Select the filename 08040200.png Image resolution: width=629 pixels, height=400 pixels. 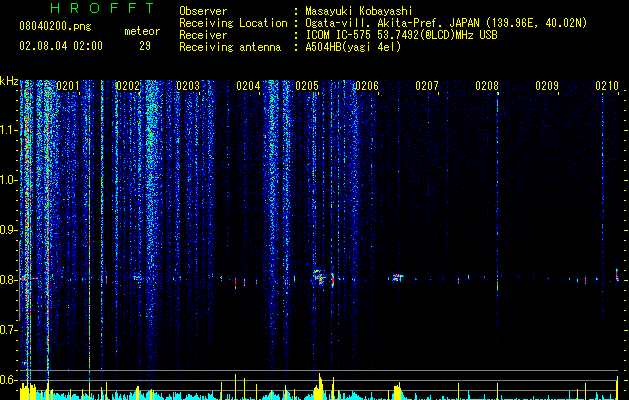point(55,26)
